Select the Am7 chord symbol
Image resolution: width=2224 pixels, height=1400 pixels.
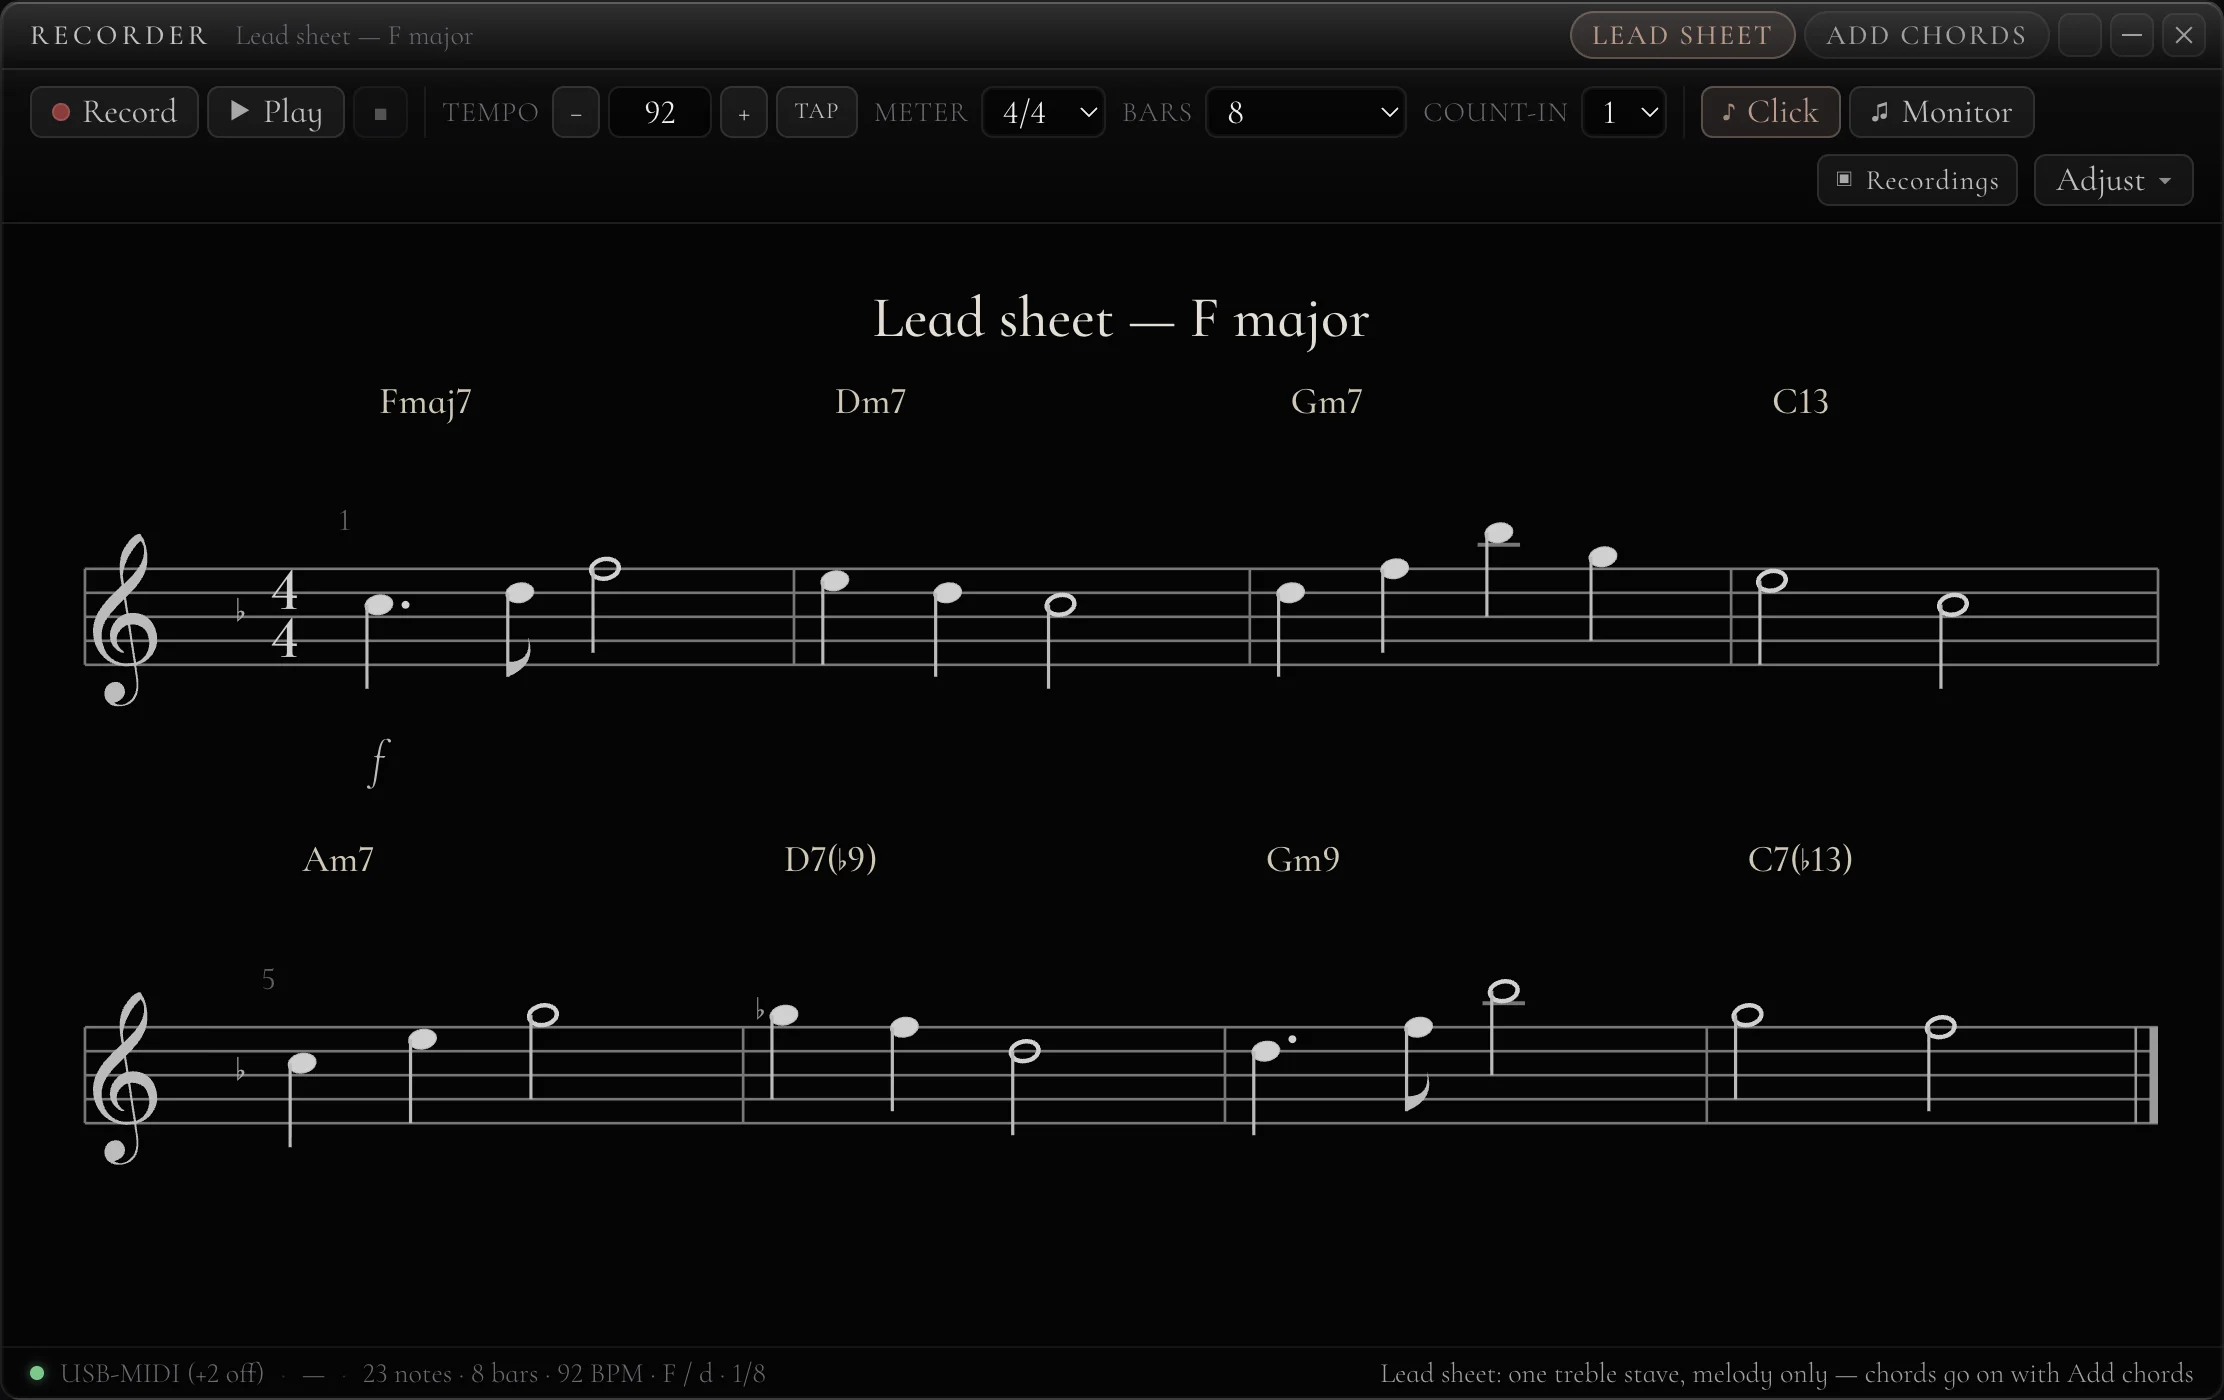click(338, 860)
